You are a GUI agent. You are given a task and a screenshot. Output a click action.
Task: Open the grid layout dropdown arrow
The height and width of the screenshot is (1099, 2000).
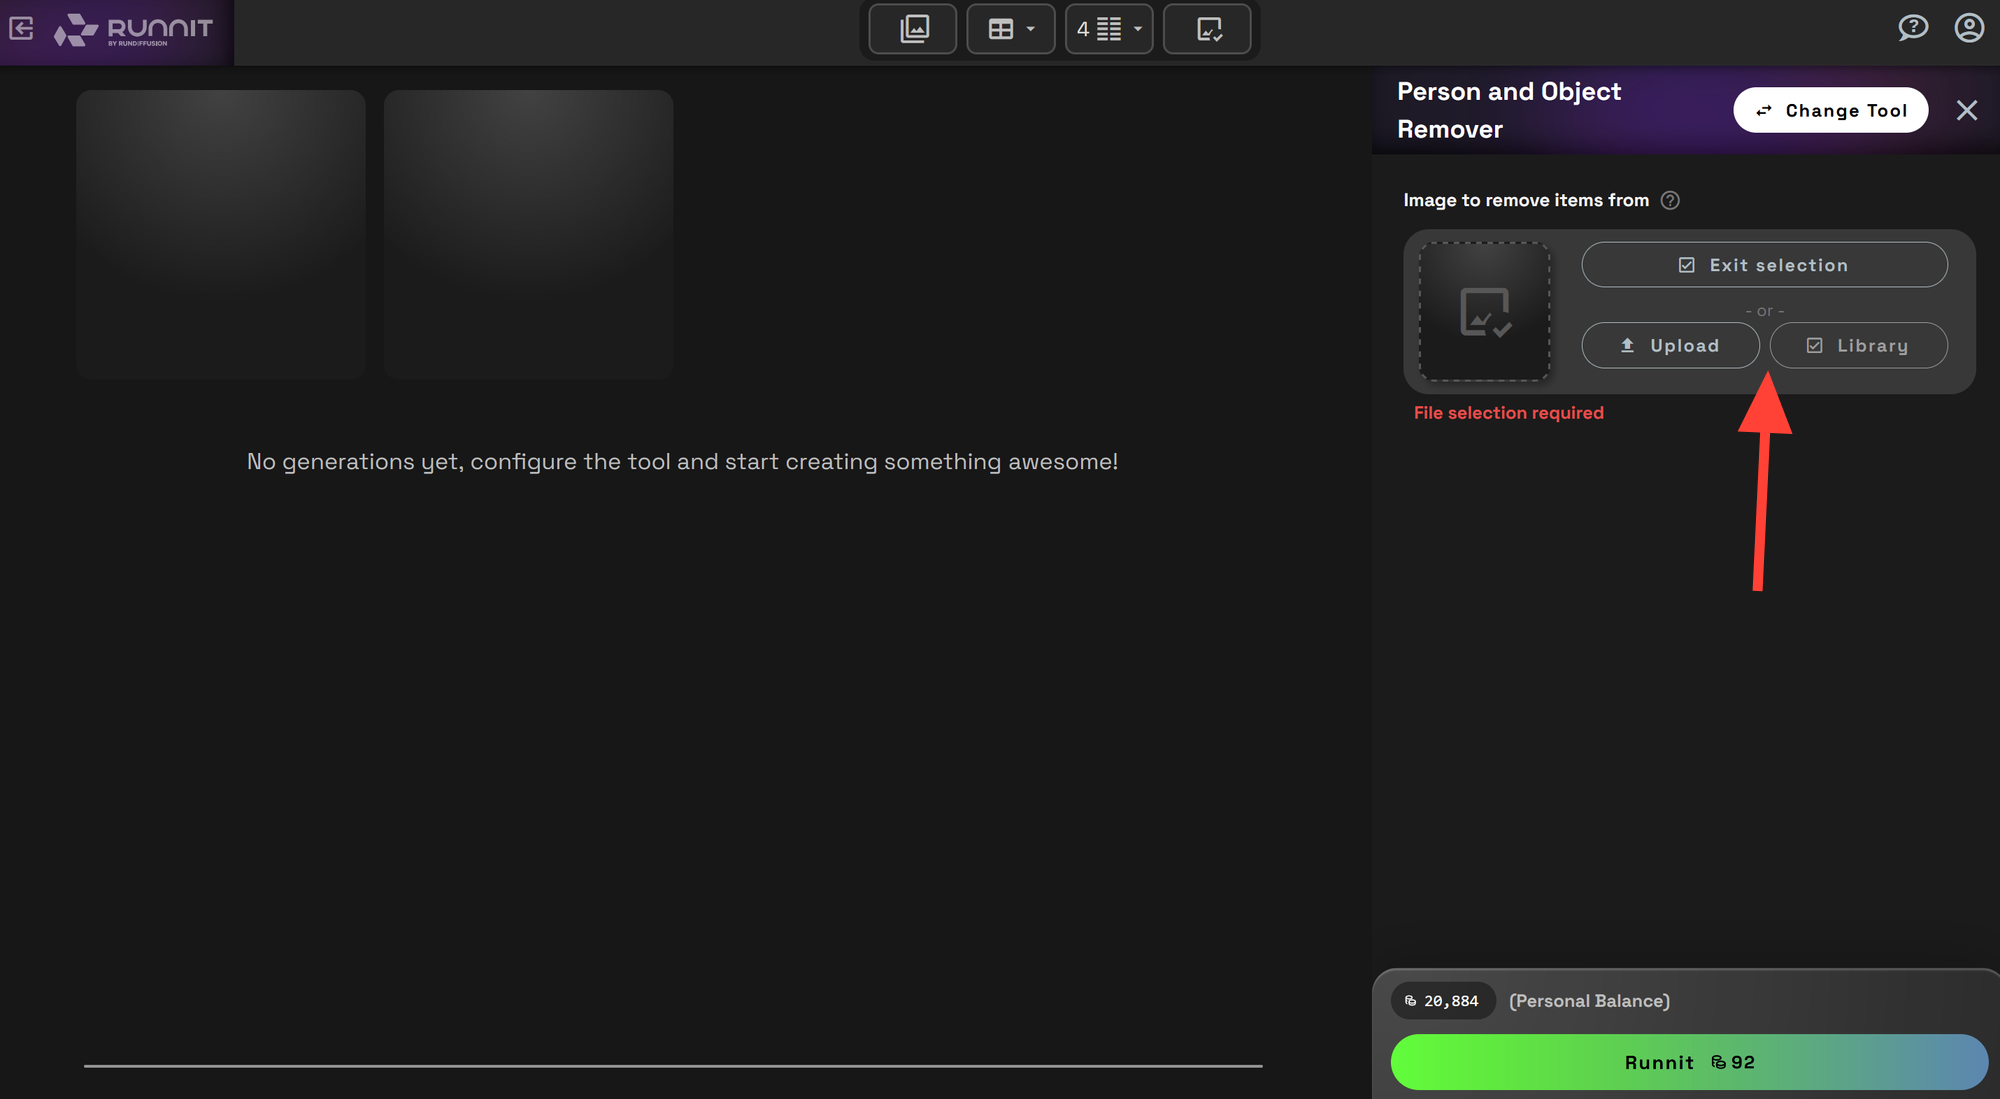coord(1031,29)
